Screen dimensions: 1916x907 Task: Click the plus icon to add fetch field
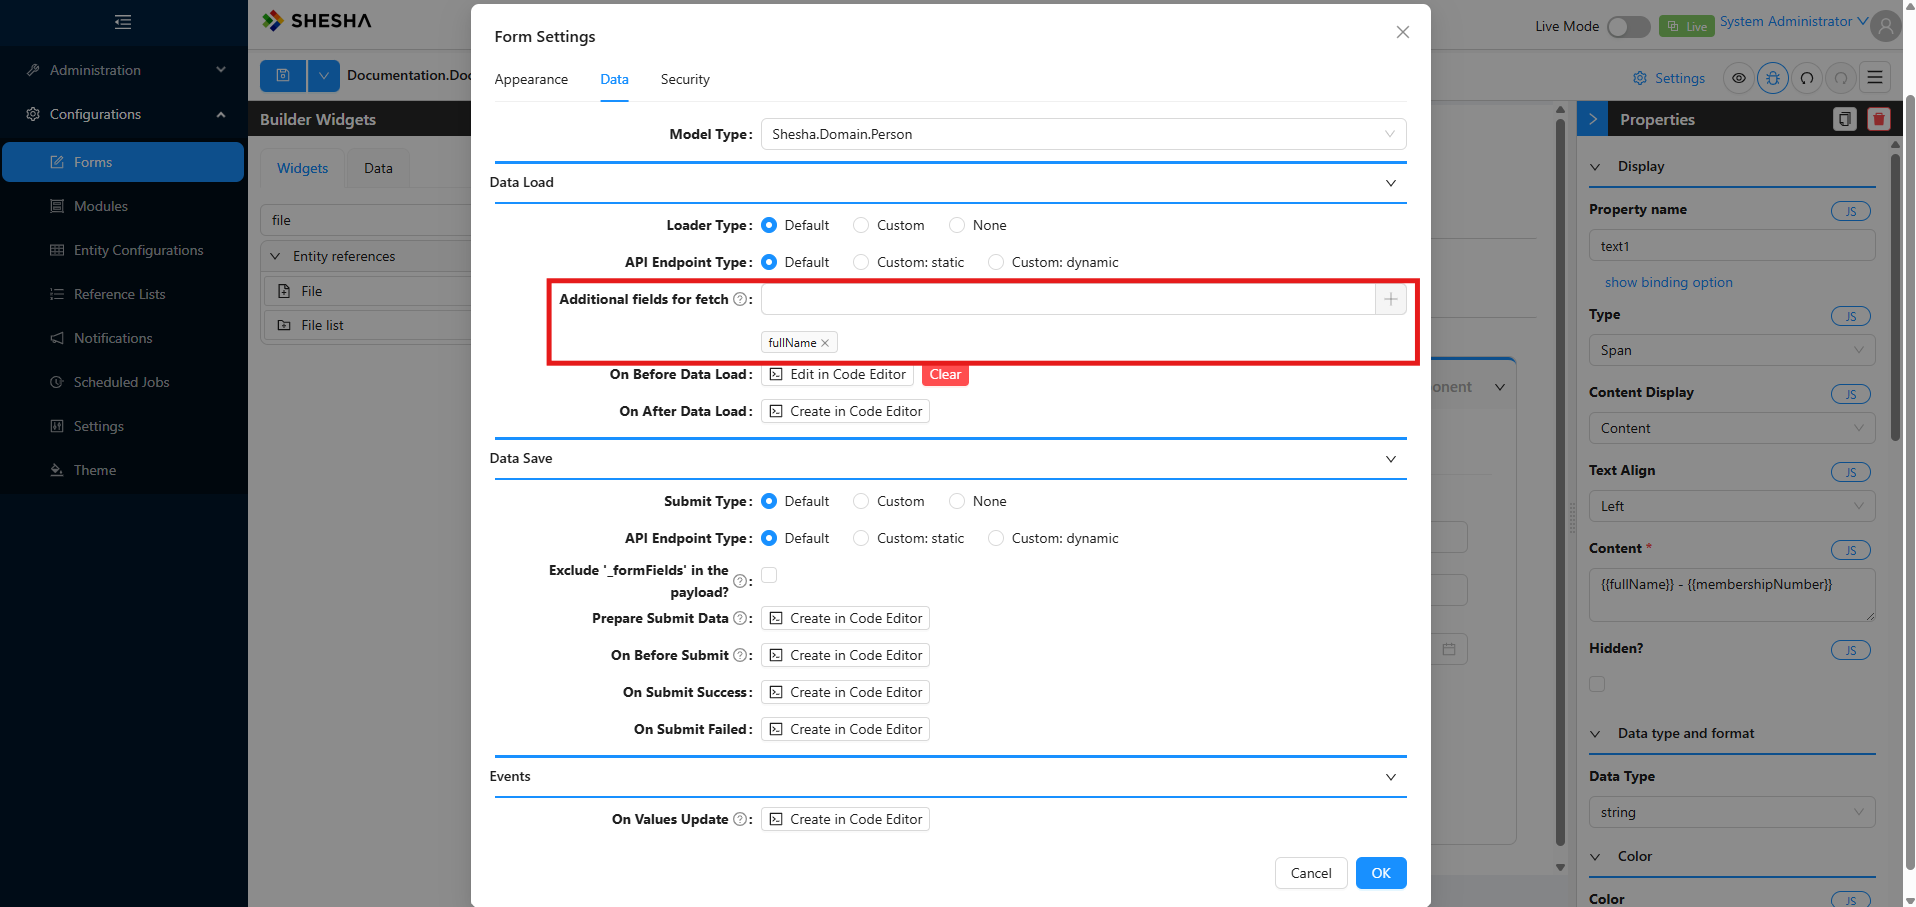click(x=1391, y=299)
